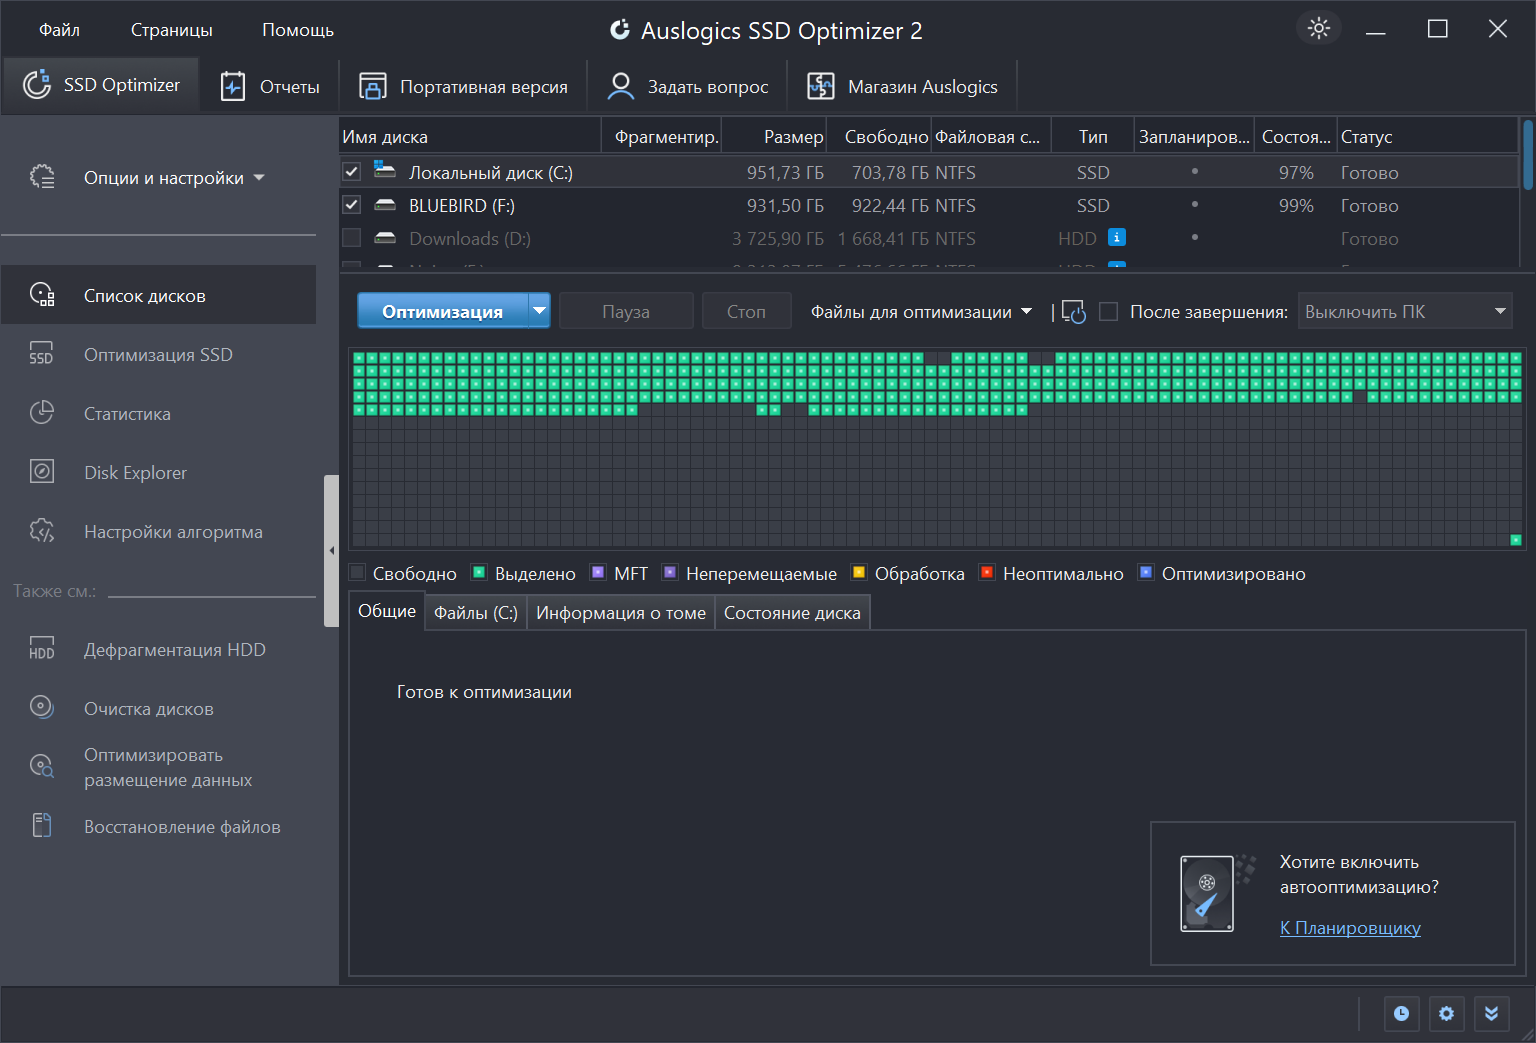This screenshot has height=1043, width=1536.
Task: Collapse the left sidebar using the splitter handle
Action: point(331,551)
